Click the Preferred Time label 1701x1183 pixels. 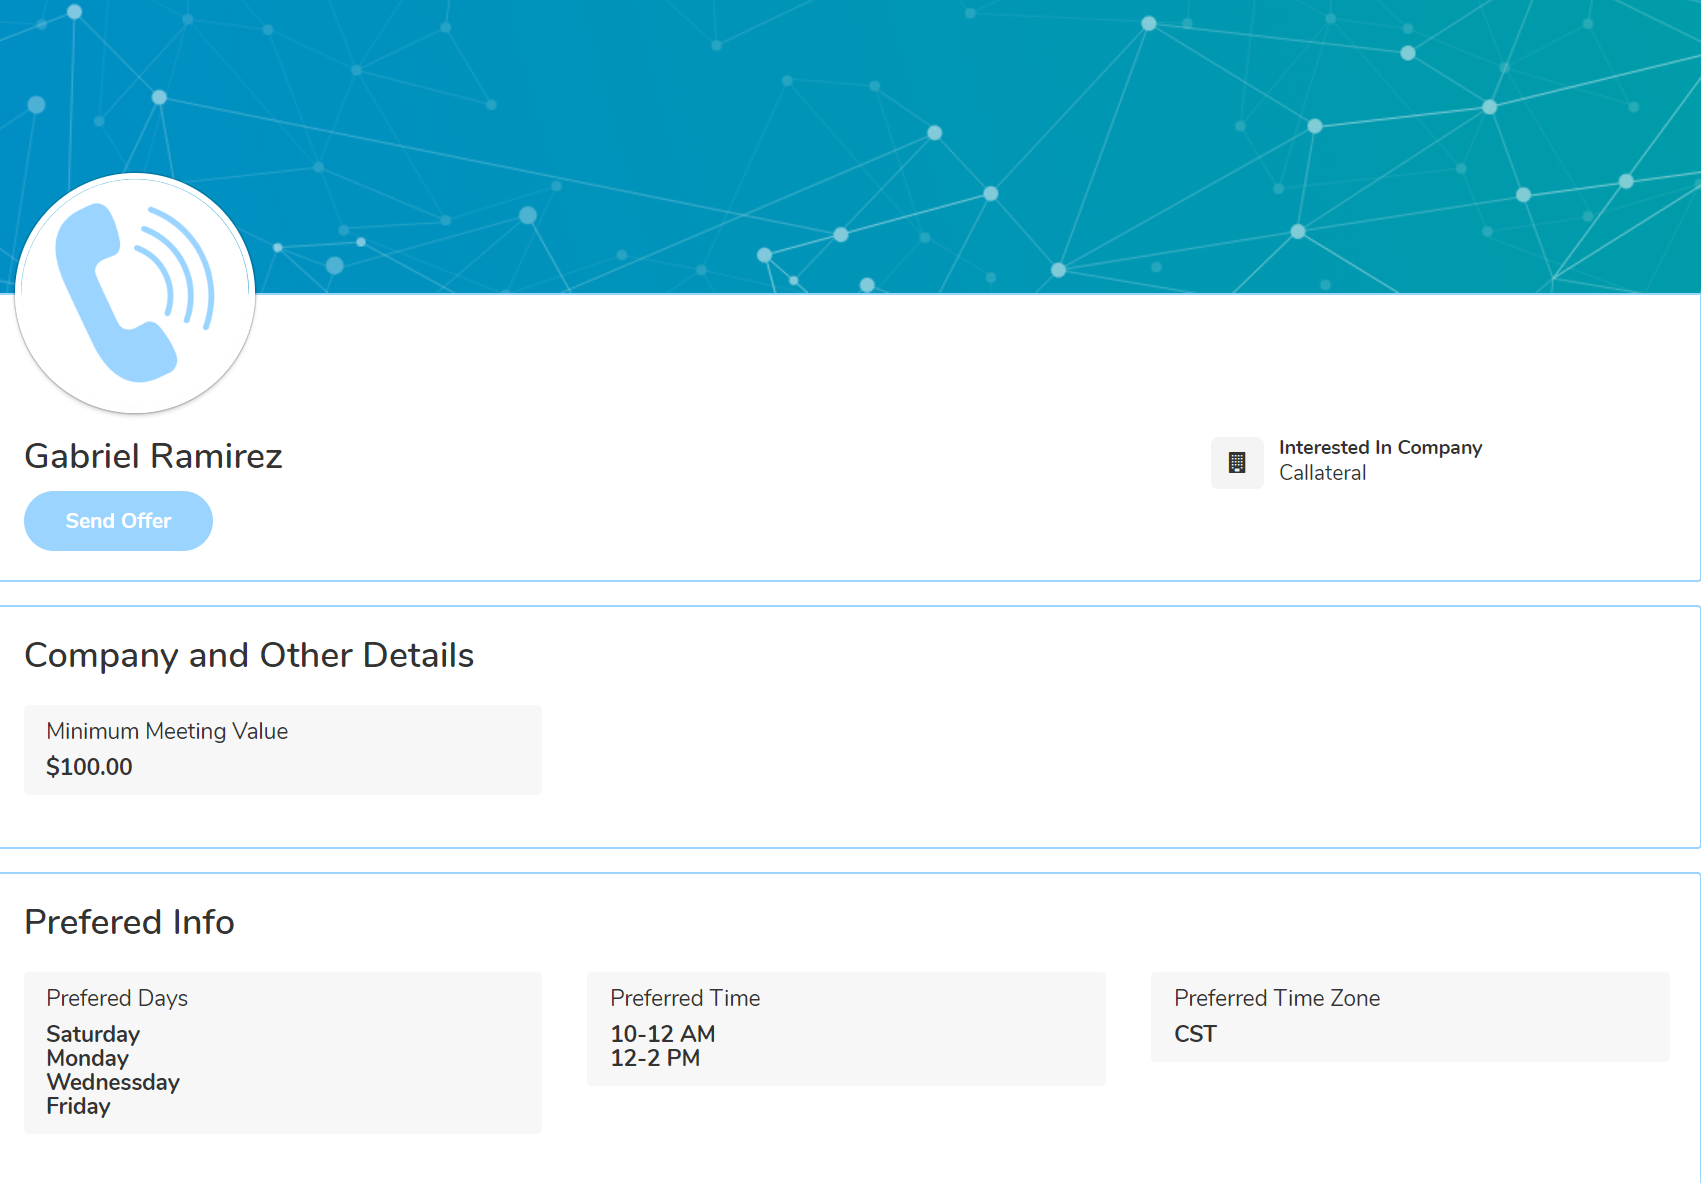pyautogui.click(x=685, y=998)
